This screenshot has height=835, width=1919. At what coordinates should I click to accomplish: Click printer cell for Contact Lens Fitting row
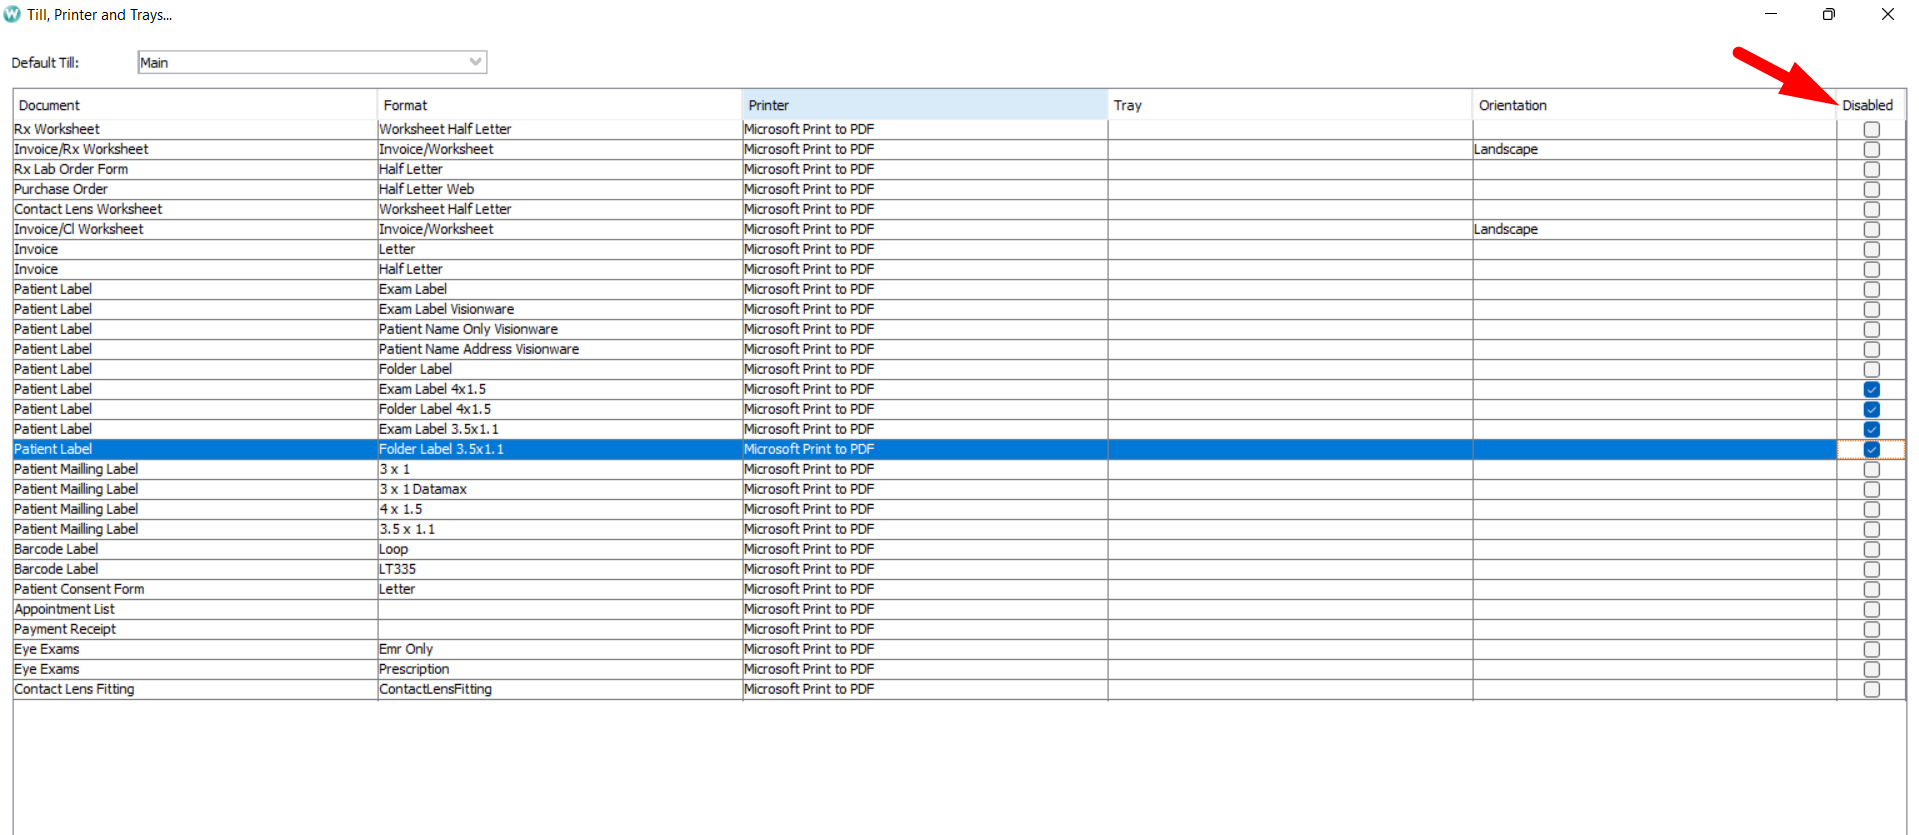pos(925,689)
